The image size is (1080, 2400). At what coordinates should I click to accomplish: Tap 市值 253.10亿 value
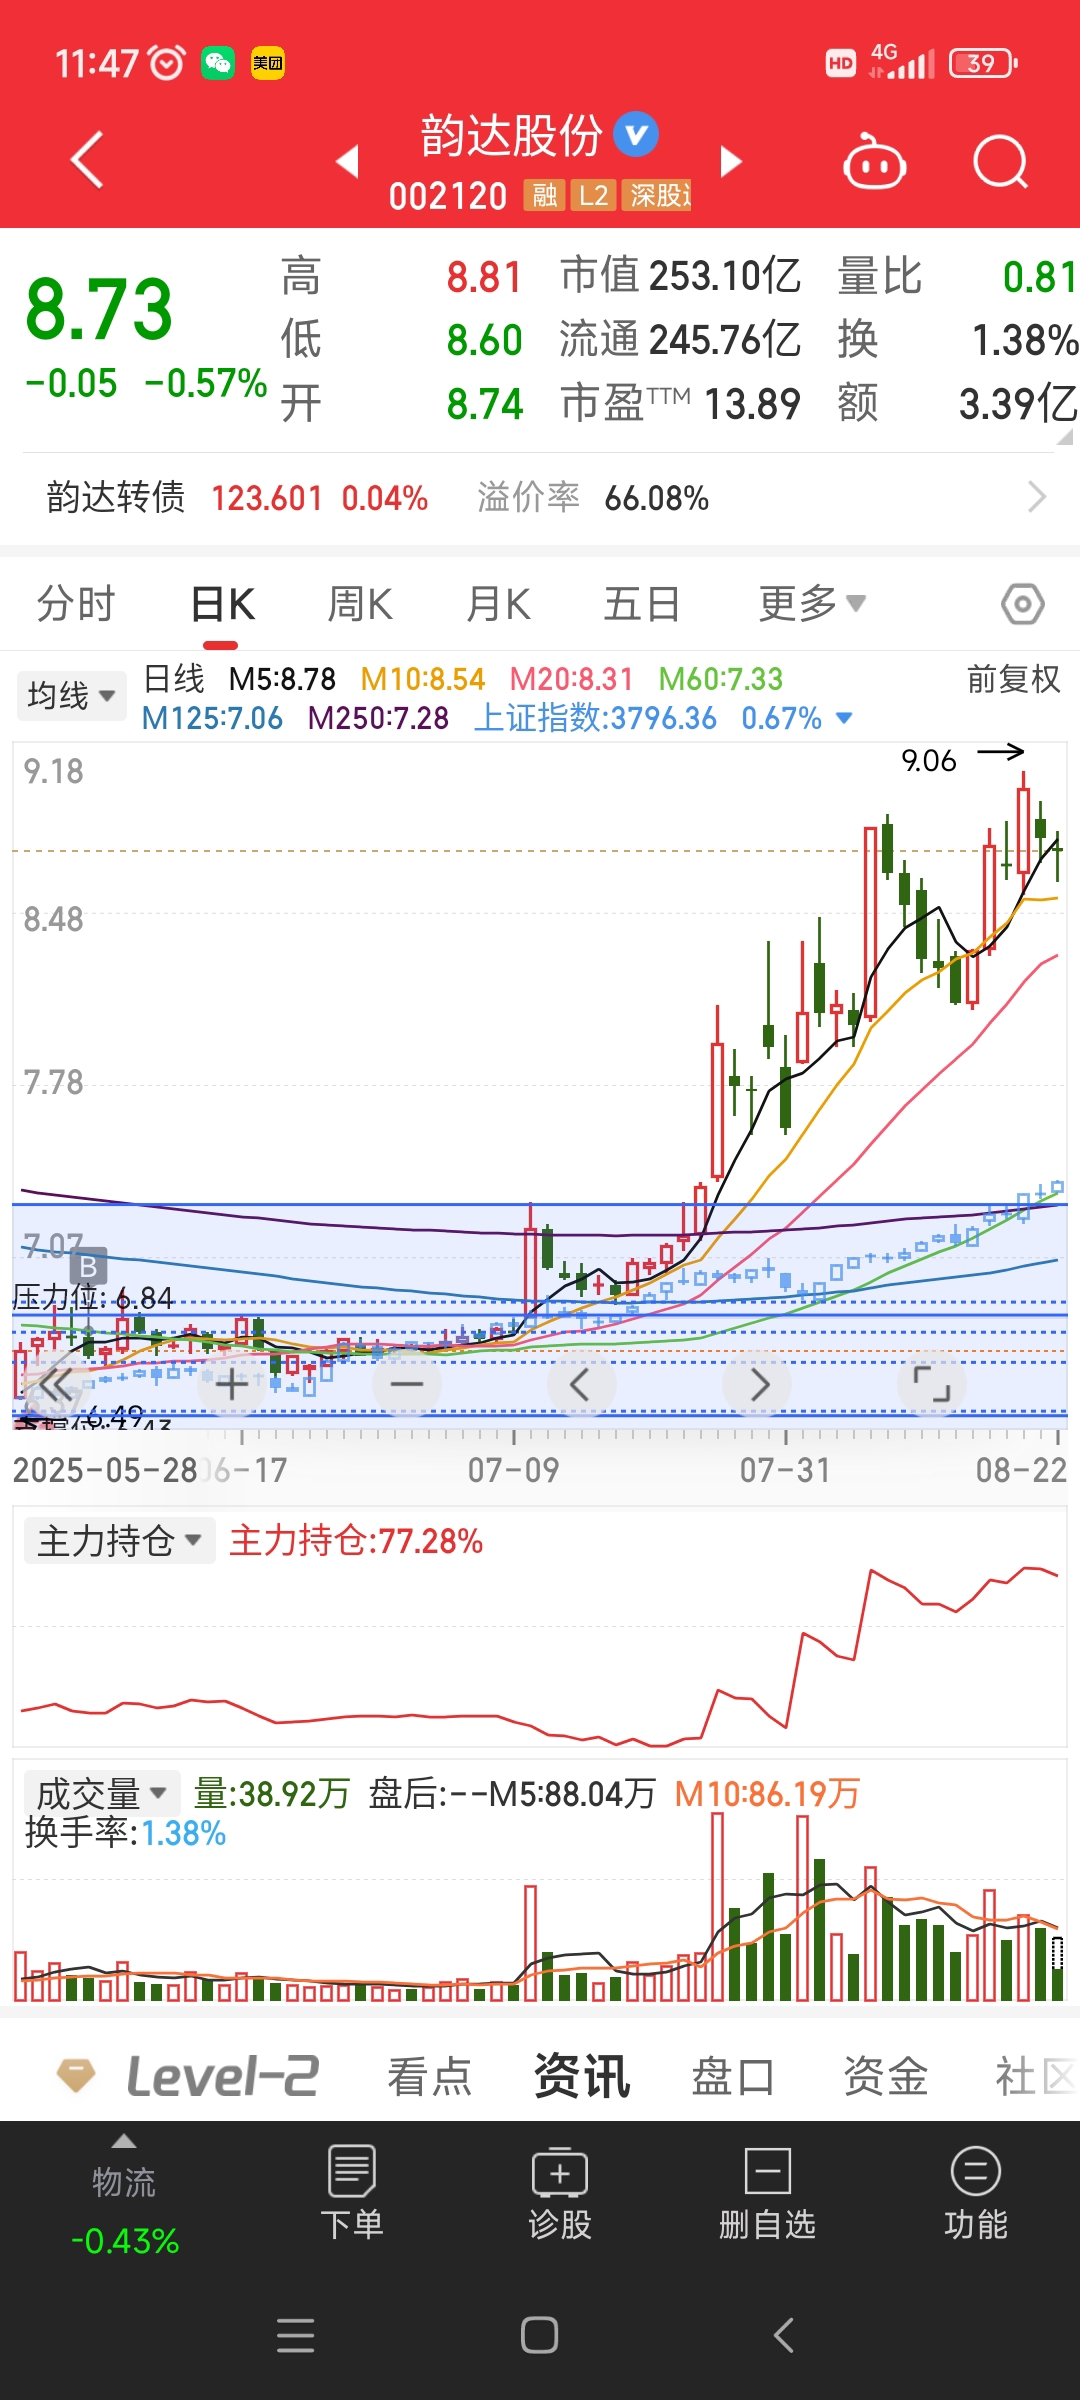[x=680, y=275]
